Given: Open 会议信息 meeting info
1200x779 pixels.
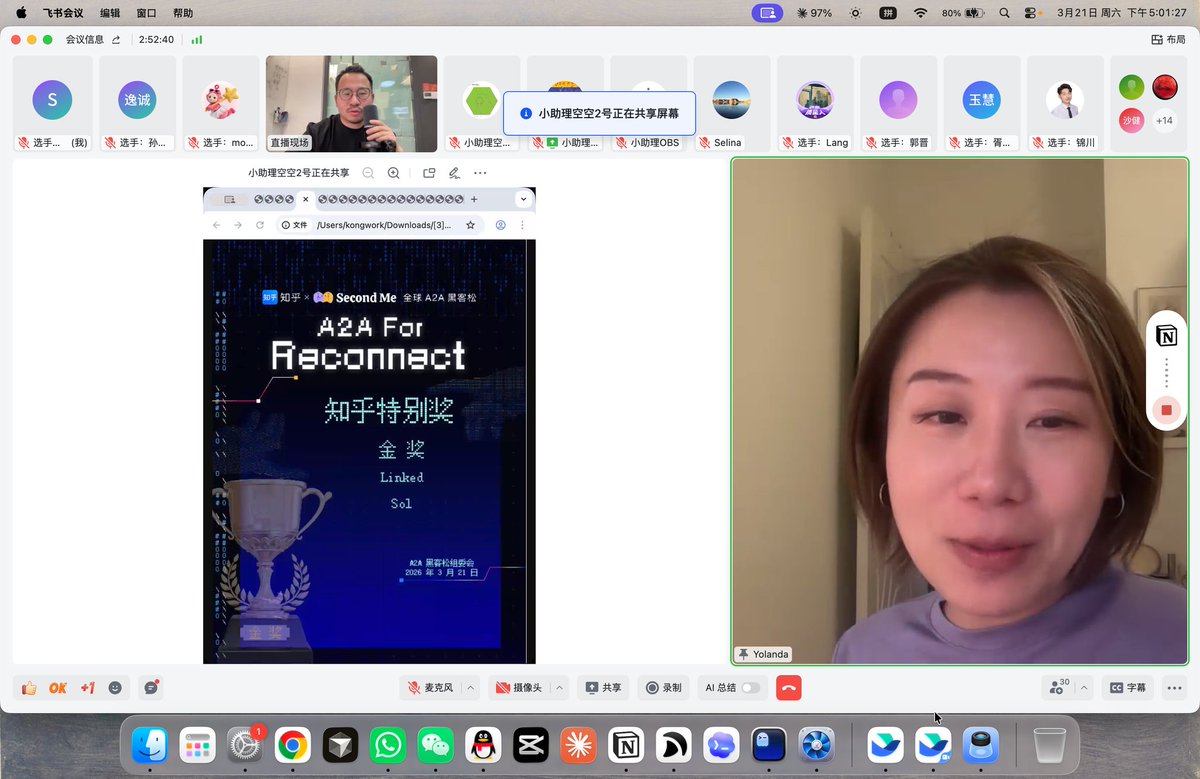Looking at the screenshot, I should 84,40.
